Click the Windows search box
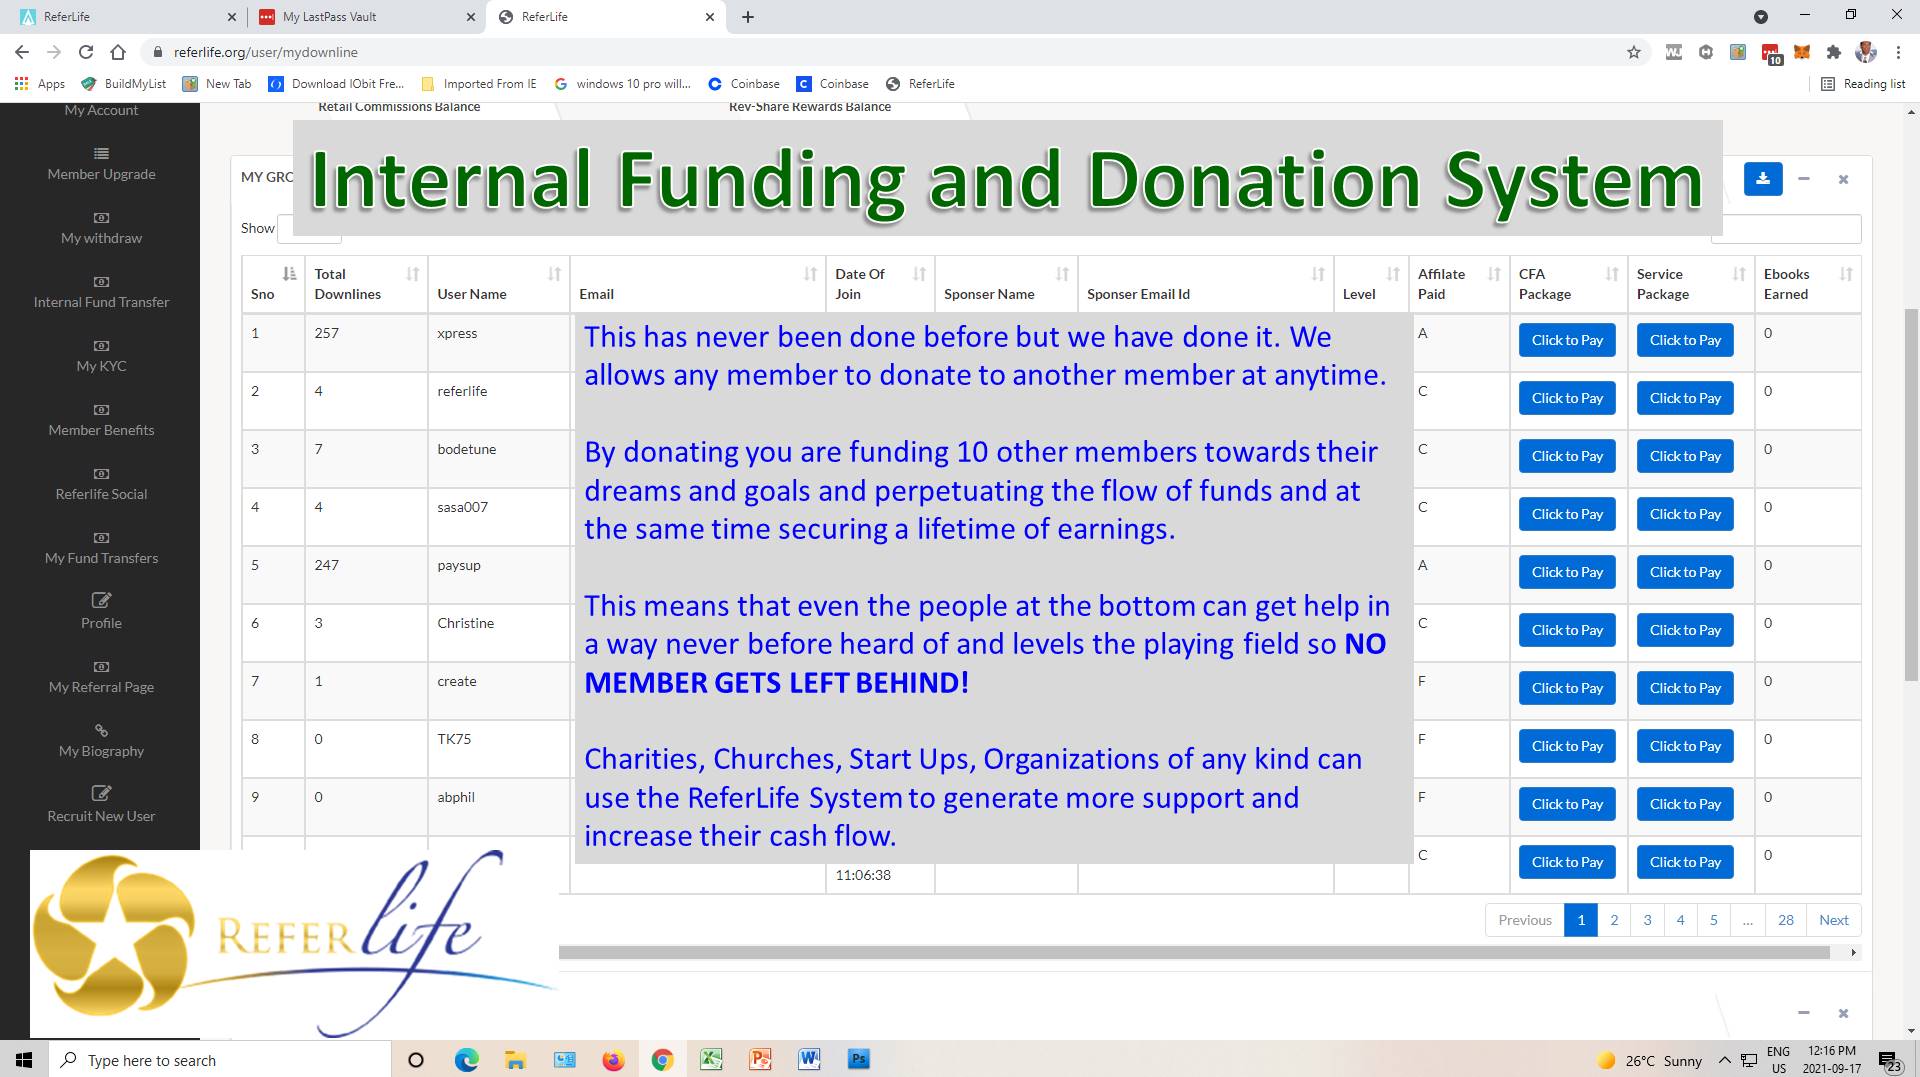This screenshot has height=1077, width=1920. pos(219,1060)
